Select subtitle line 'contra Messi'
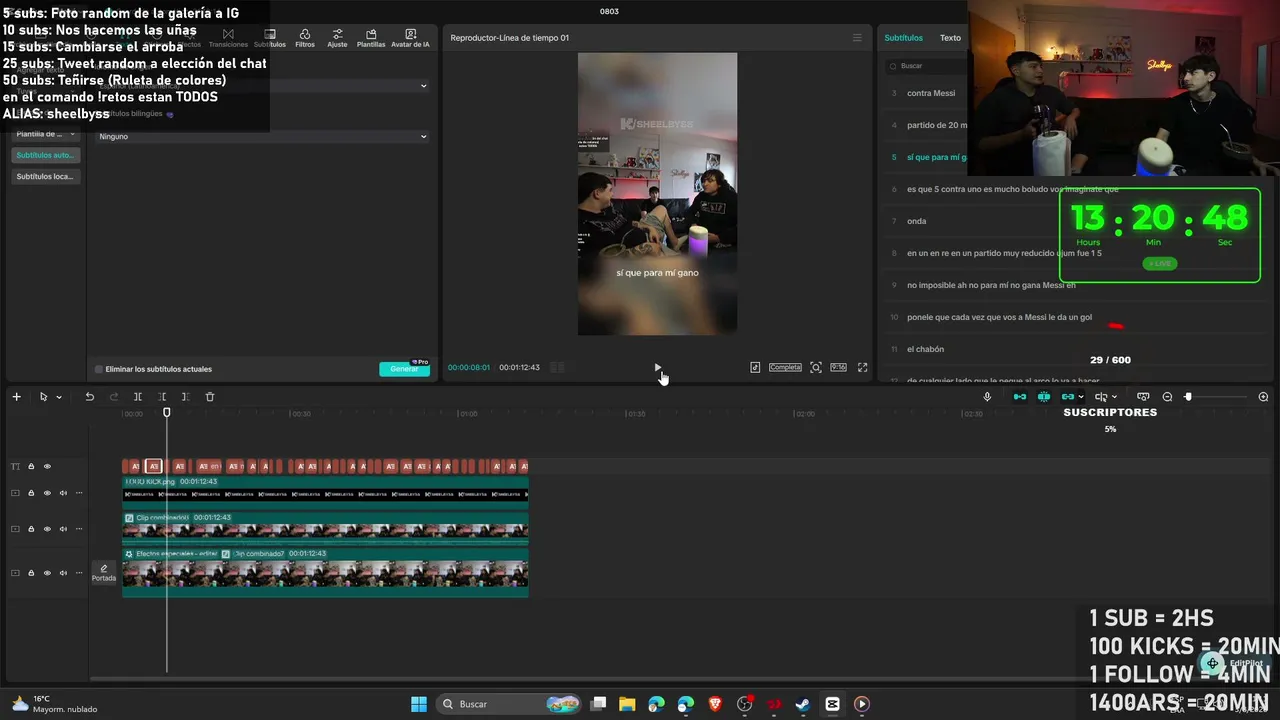 (x=931, y=93)
